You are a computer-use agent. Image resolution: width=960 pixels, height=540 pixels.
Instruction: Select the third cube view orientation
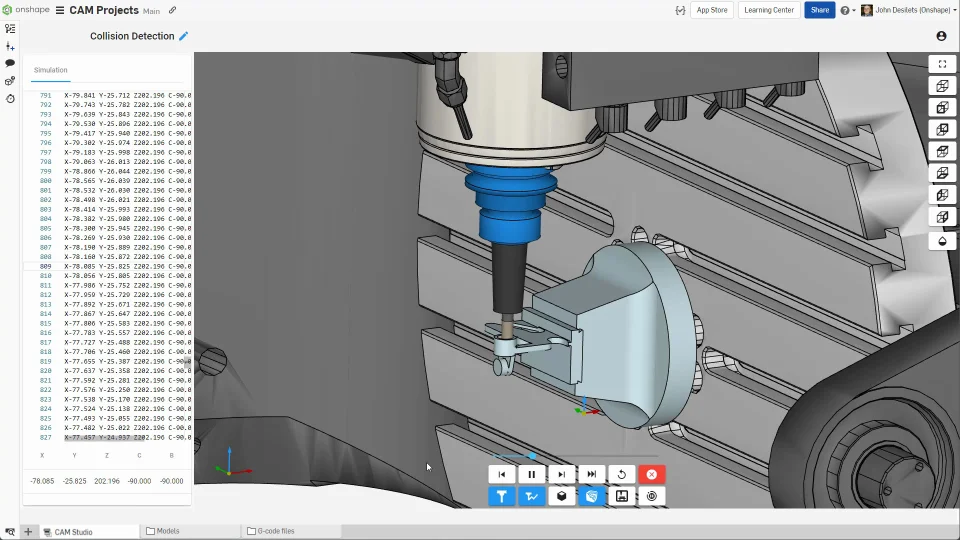point(942,130)
